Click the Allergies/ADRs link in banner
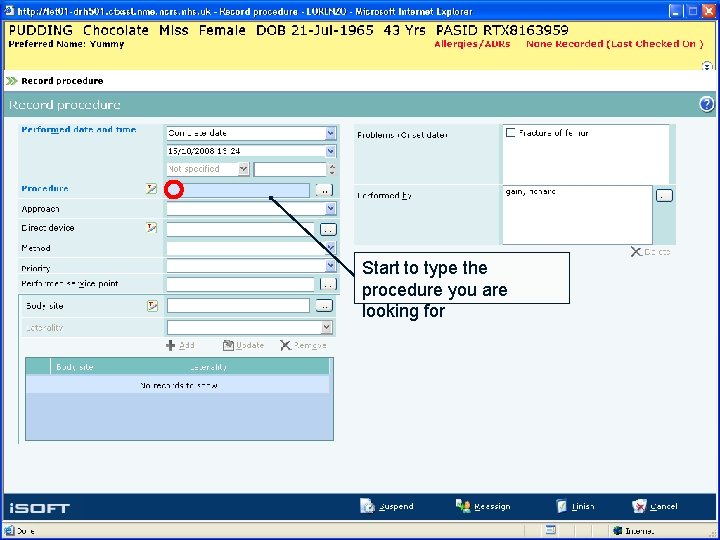 point(472,44)
